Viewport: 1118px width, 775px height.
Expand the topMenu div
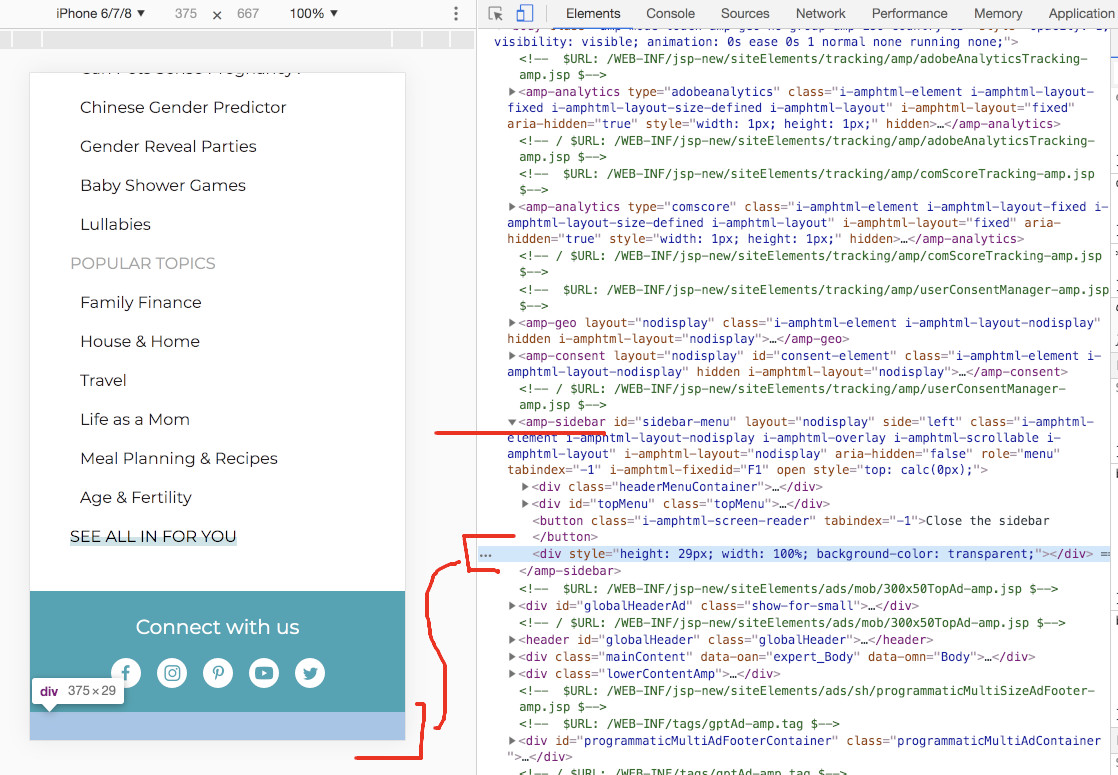tap(525, 504)
